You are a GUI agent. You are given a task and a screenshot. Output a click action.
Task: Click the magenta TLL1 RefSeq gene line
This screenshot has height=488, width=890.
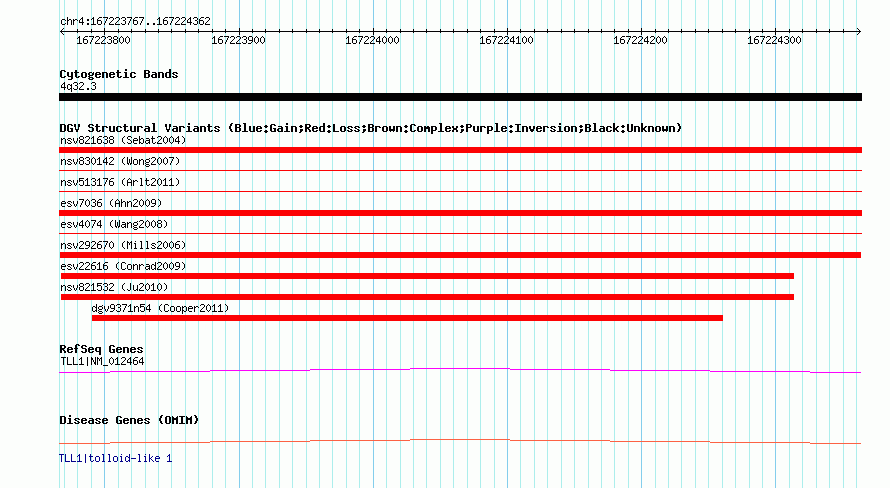pyautogui.click(x=460, y=371)
